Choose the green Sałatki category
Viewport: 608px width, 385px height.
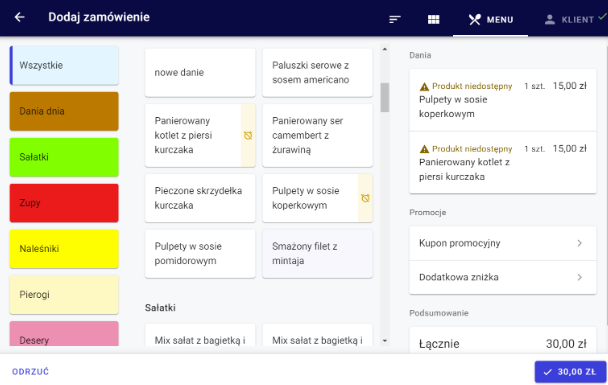pos(64,157)
